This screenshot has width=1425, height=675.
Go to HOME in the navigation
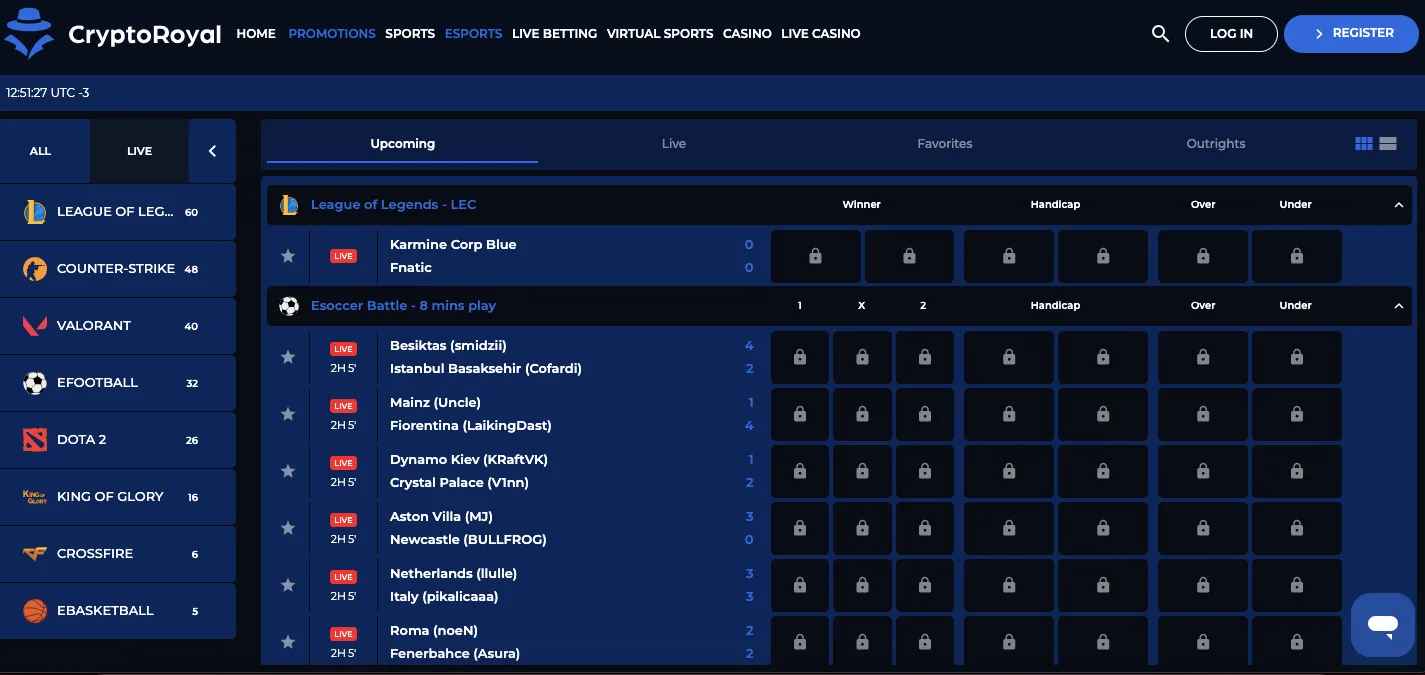point(256,34)
